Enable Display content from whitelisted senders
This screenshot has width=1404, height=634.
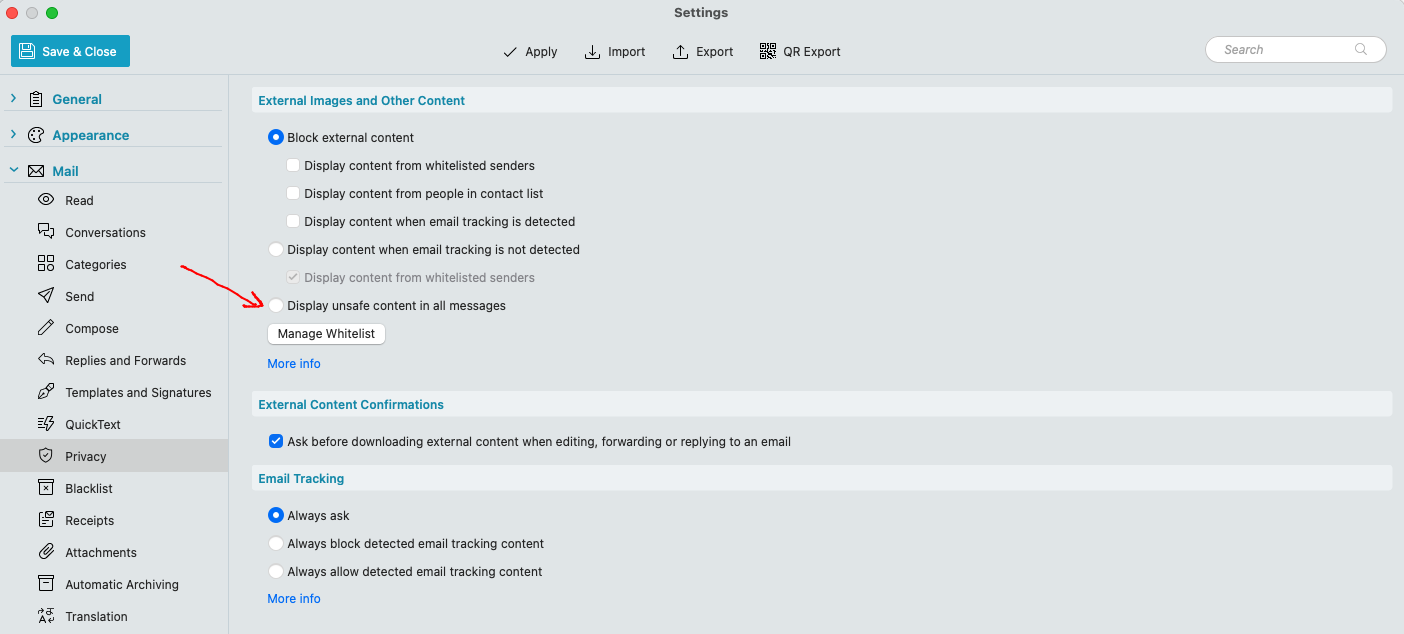click(x=293, y=166)
